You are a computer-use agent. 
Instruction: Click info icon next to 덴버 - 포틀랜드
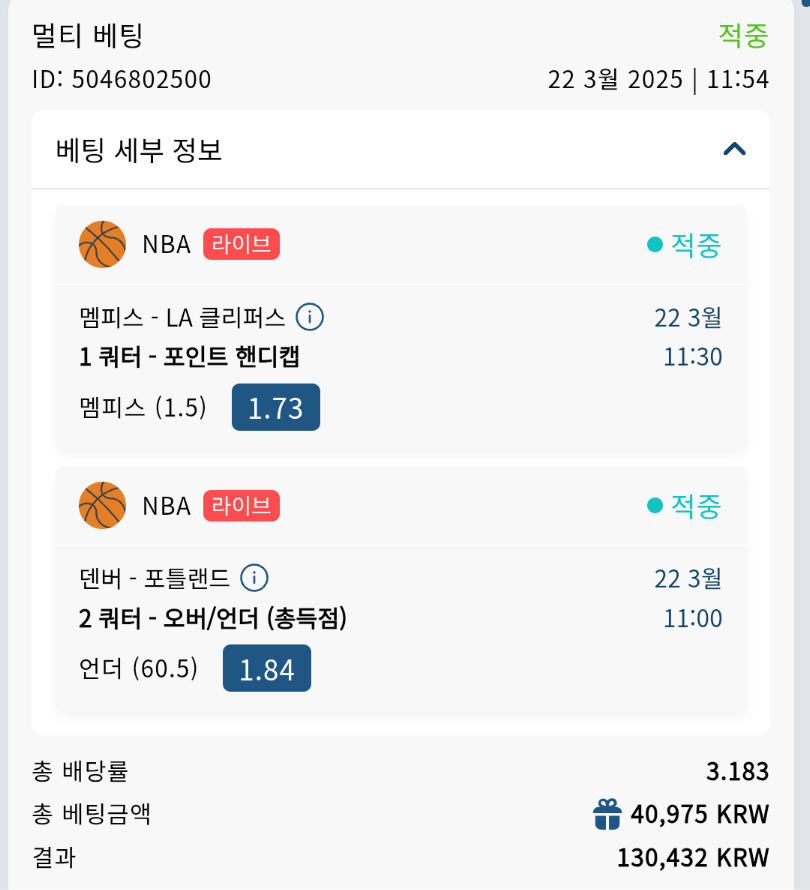[x=255, y=578]
